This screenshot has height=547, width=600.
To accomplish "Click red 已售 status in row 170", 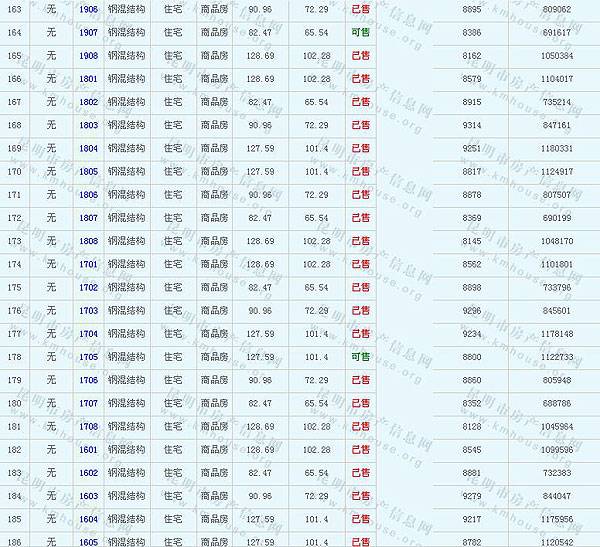I will pyautogui.click(x=360, y=171).
